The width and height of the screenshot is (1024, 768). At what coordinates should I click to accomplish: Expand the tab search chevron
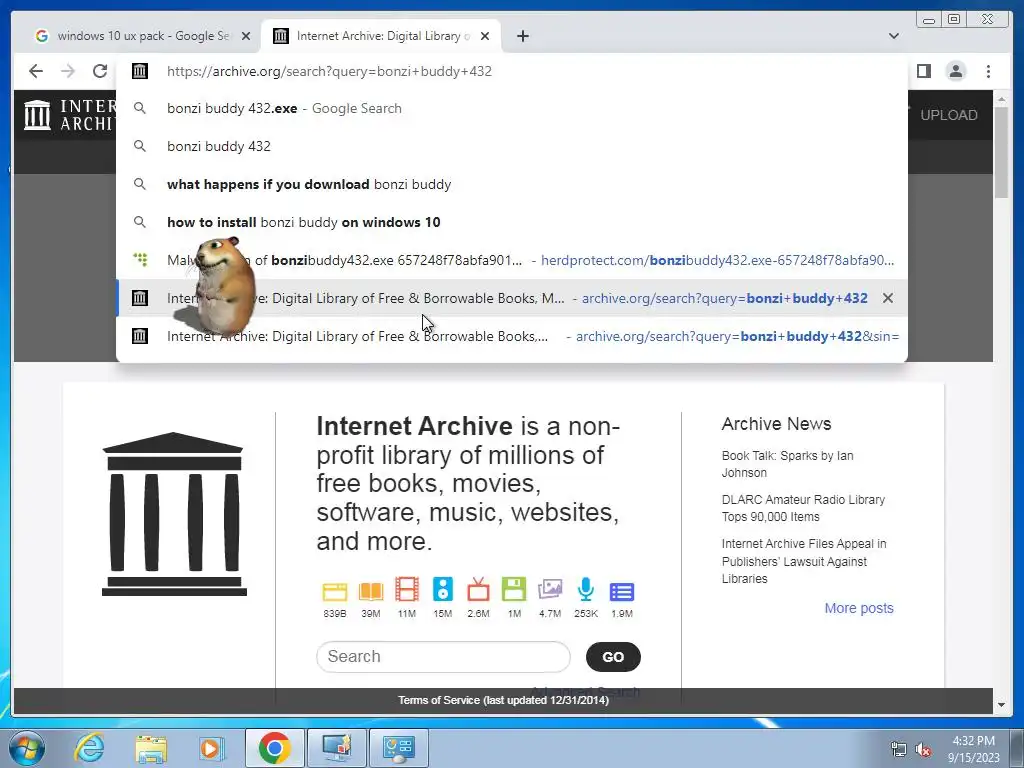(893, 36)
